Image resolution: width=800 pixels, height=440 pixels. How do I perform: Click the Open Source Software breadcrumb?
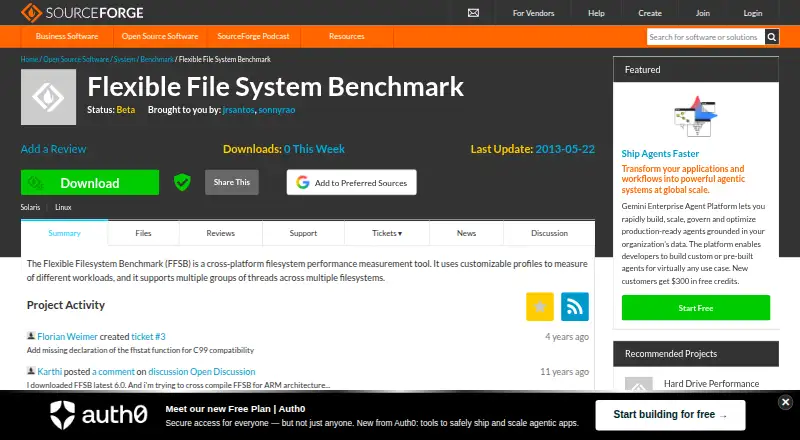click(x=76, y=59)
